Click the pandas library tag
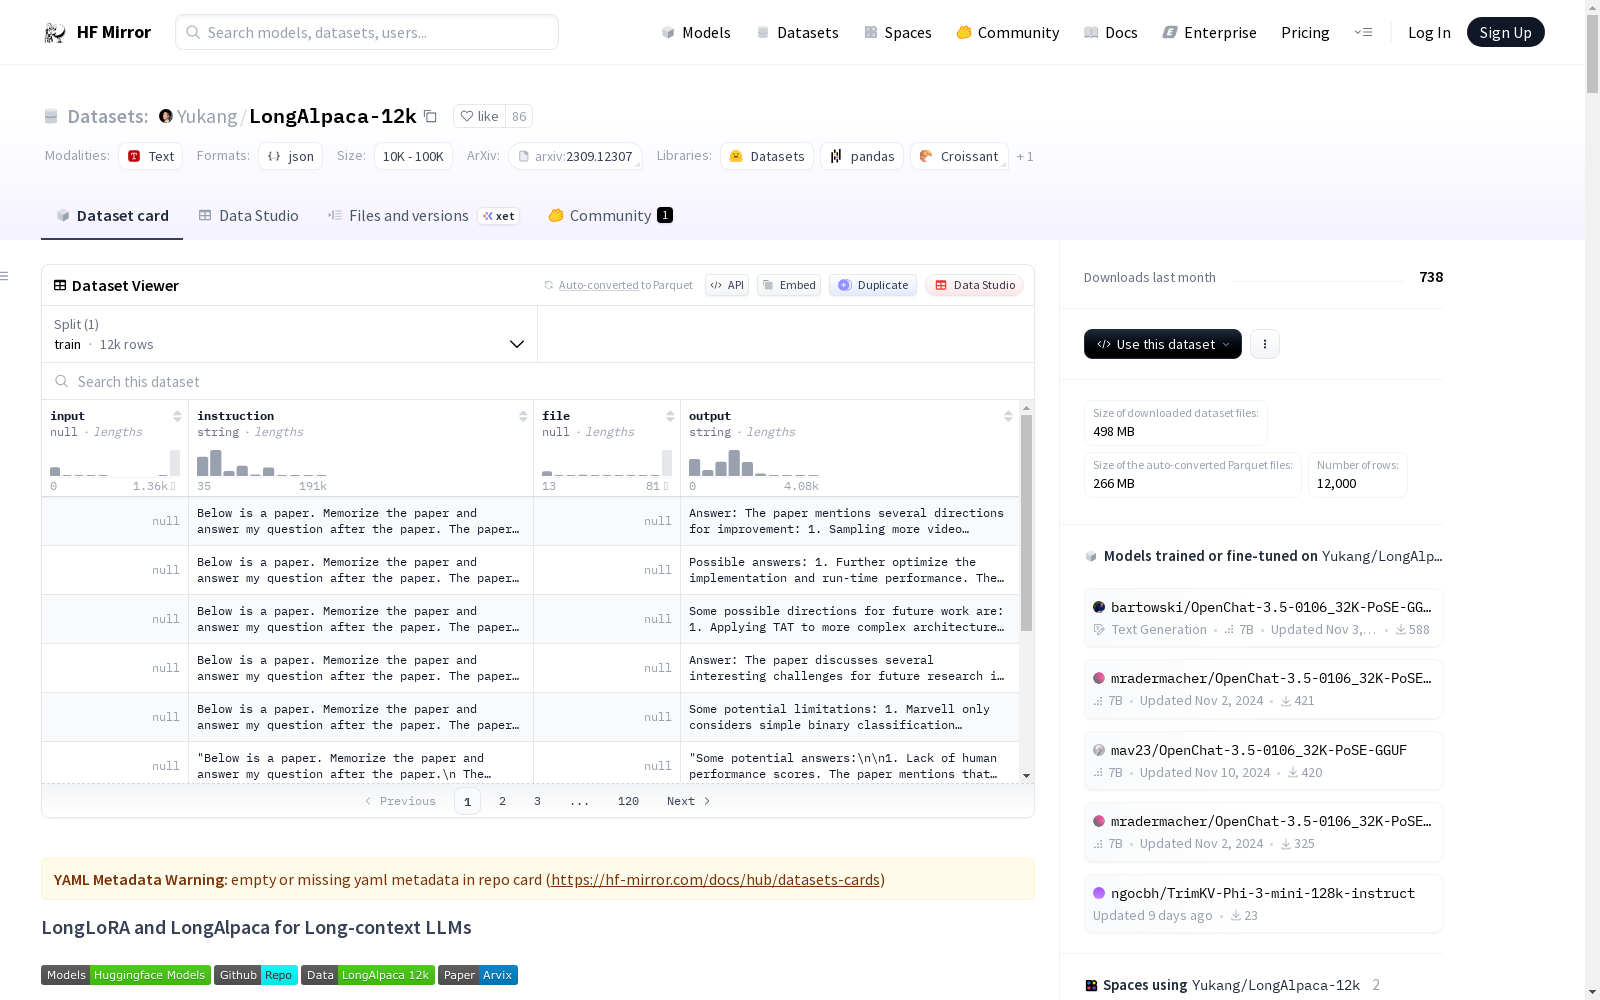The image size is (1600, 1000). tap(862, 156)
